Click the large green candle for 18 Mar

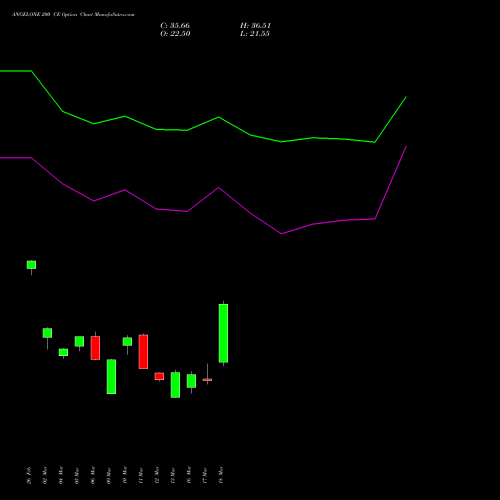tap(223, 333)
